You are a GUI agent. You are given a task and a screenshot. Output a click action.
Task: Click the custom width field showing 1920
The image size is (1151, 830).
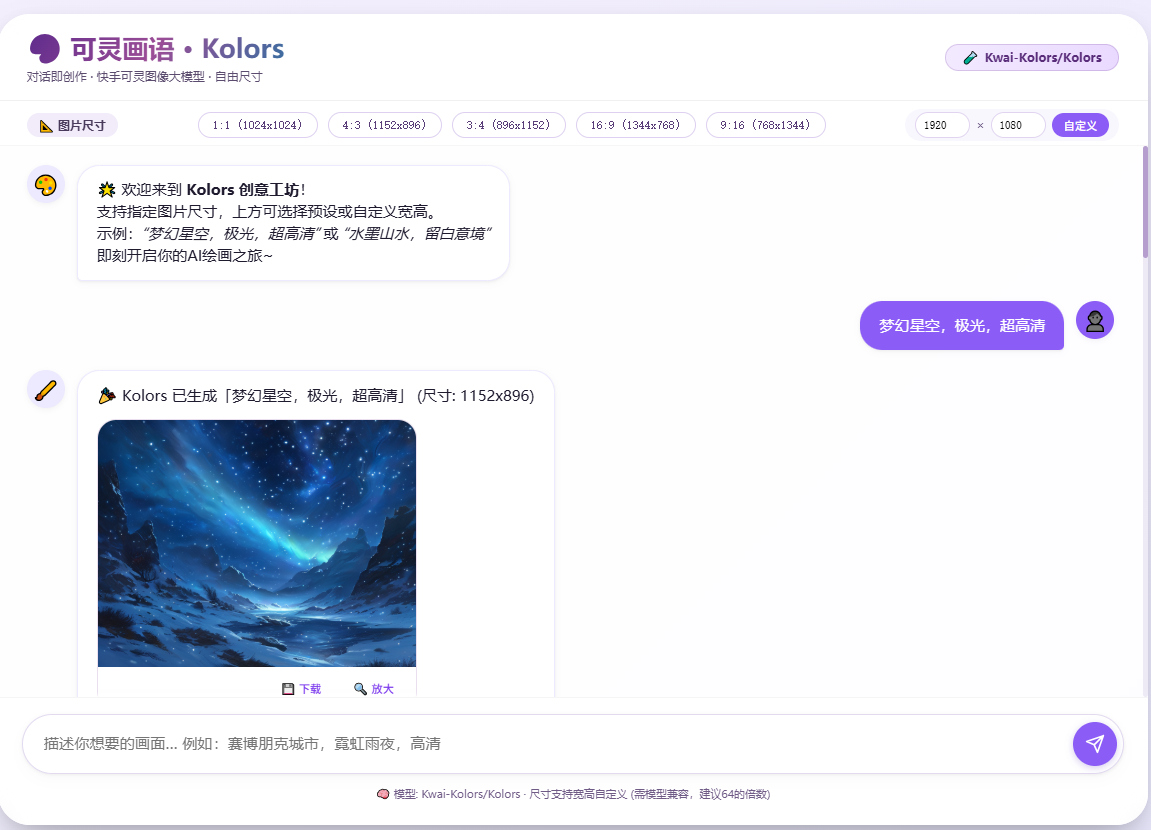[941, 125]
